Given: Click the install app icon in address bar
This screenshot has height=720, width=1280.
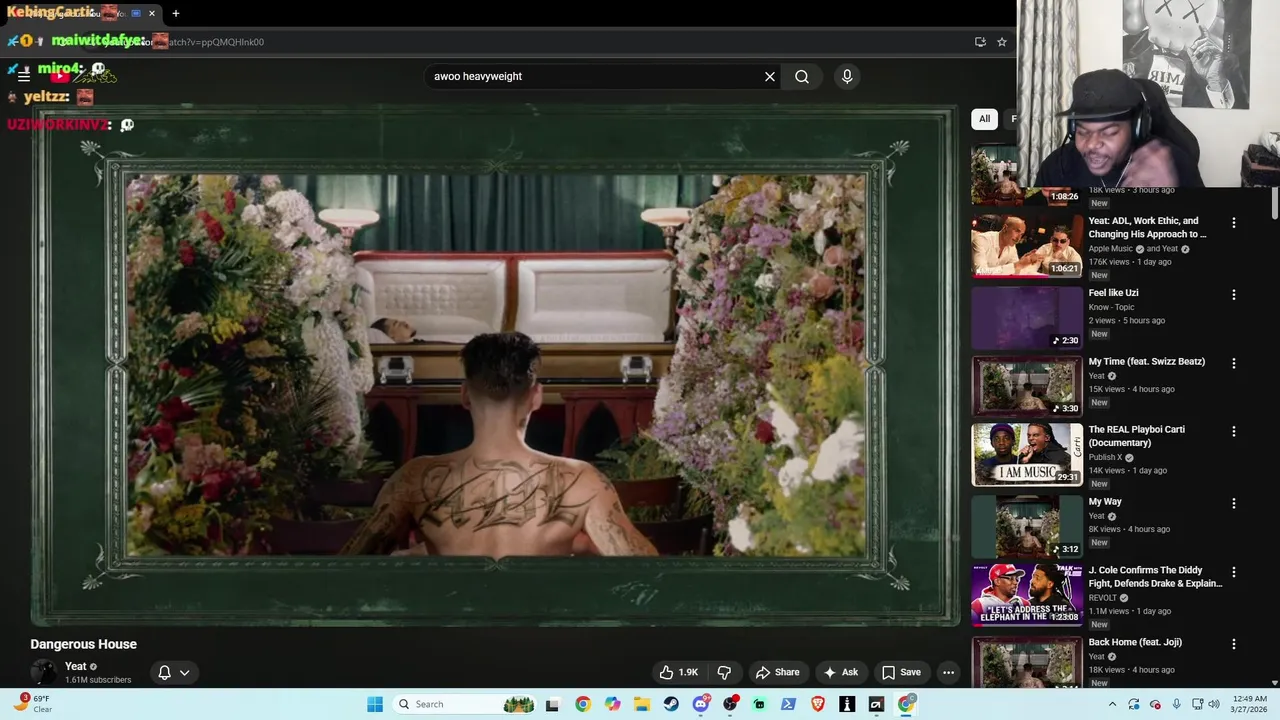Looking at the screenshot, I should tap(980, 42).
